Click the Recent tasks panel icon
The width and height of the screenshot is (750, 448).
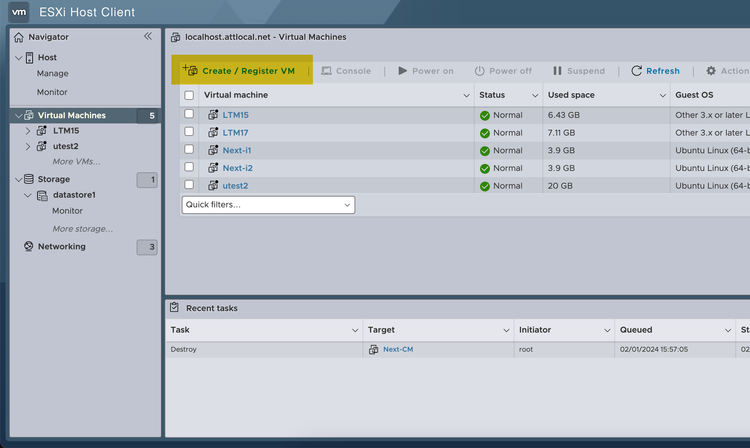(x=175, y=308)
